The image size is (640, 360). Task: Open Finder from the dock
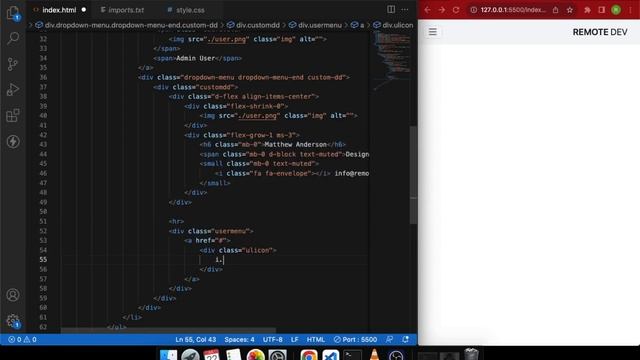[168, 355]
